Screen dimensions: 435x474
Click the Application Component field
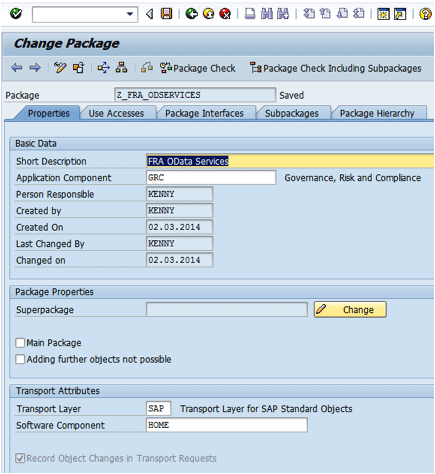pos(211,177)
